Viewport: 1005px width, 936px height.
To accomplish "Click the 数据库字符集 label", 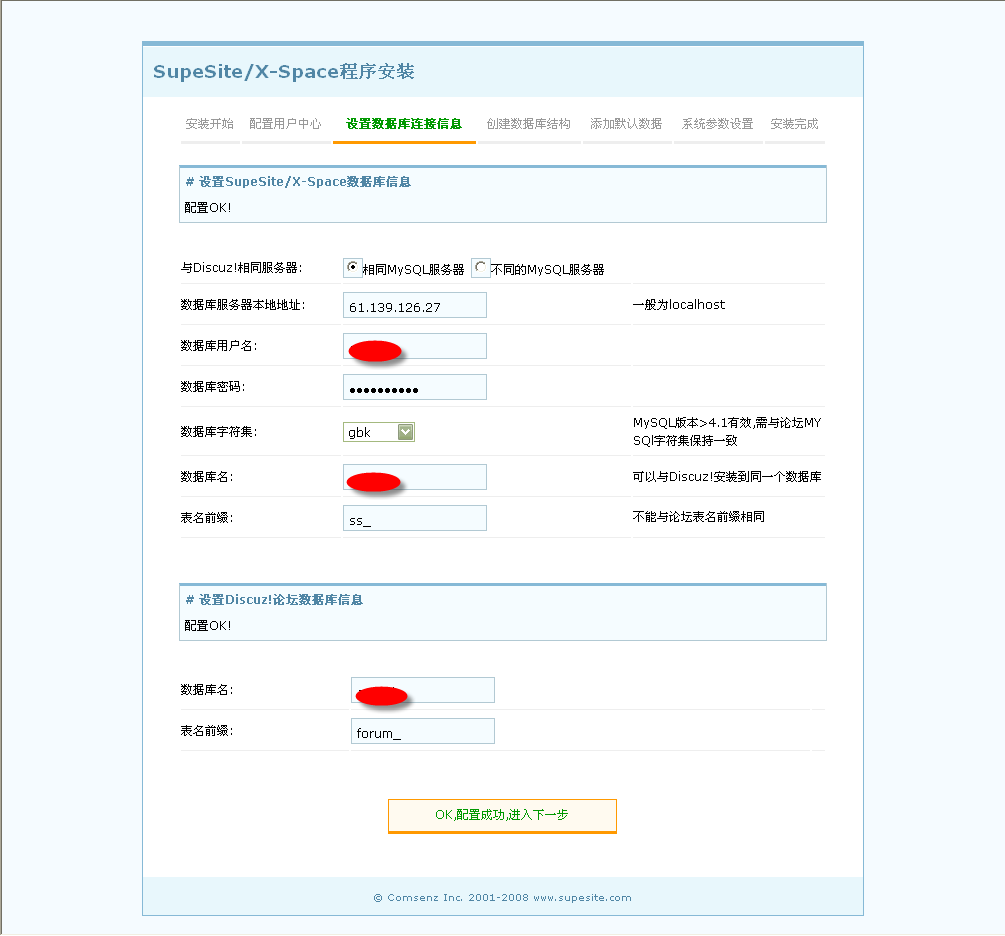I will [x=219, y=432].
